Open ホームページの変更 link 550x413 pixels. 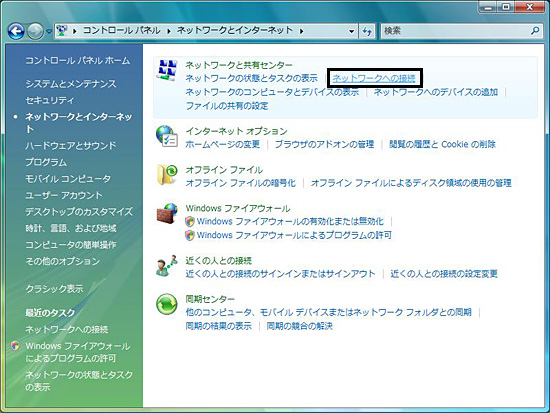[x=223, y=144]
